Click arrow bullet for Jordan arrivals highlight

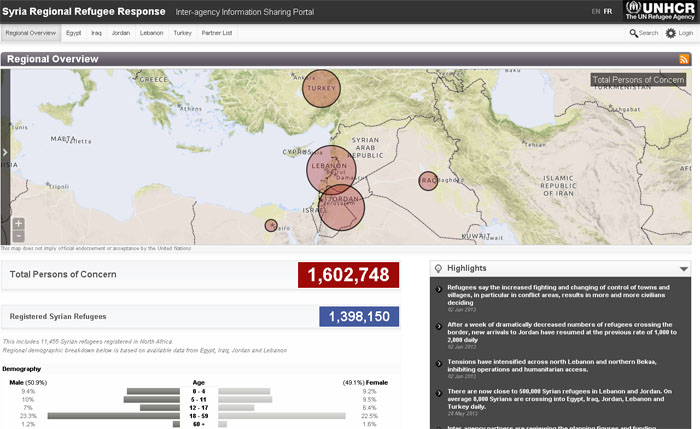click(x=438, y=326)
